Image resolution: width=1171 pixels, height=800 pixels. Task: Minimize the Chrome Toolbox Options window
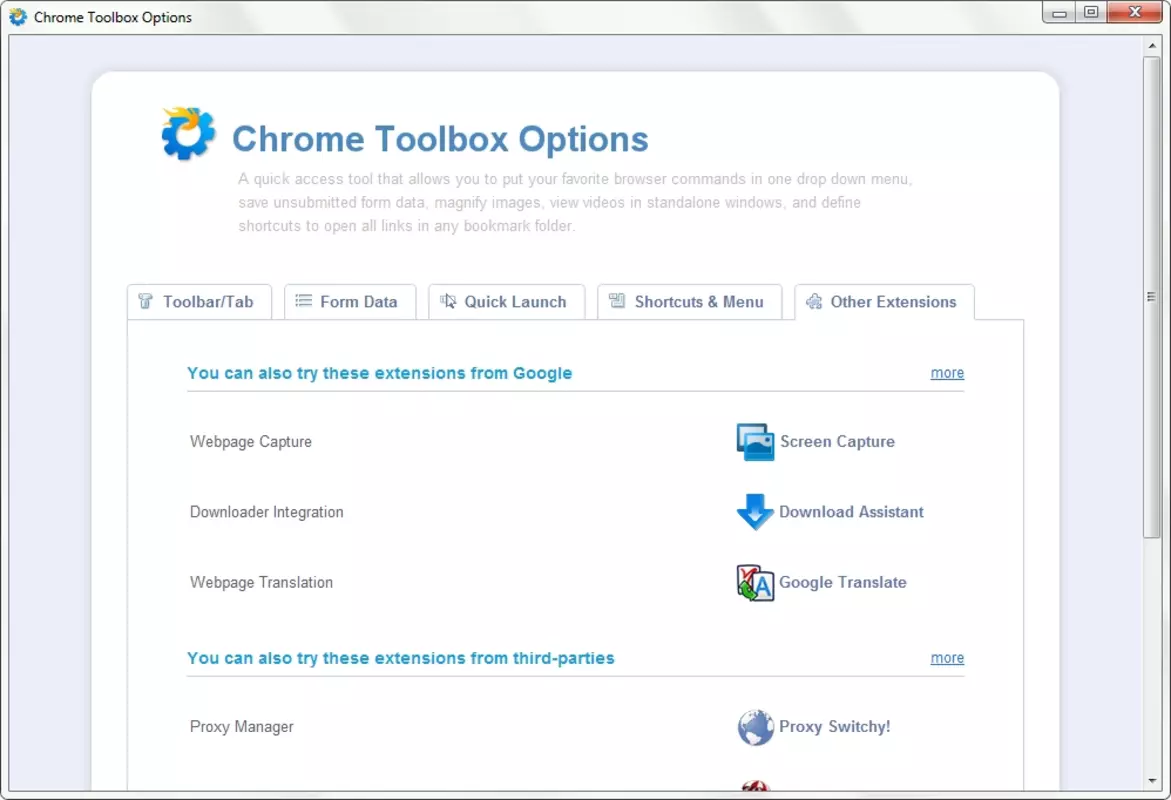pos(1059,12)
